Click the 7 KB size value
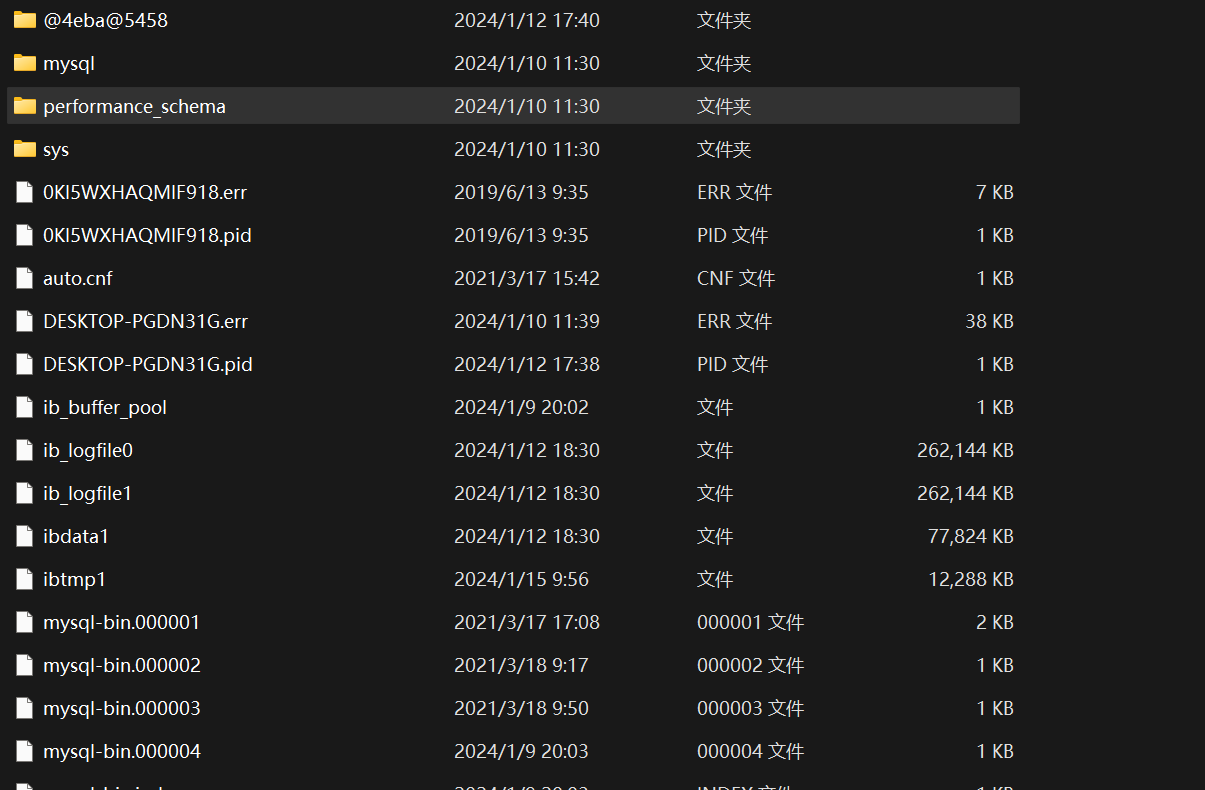 point(995,192)
